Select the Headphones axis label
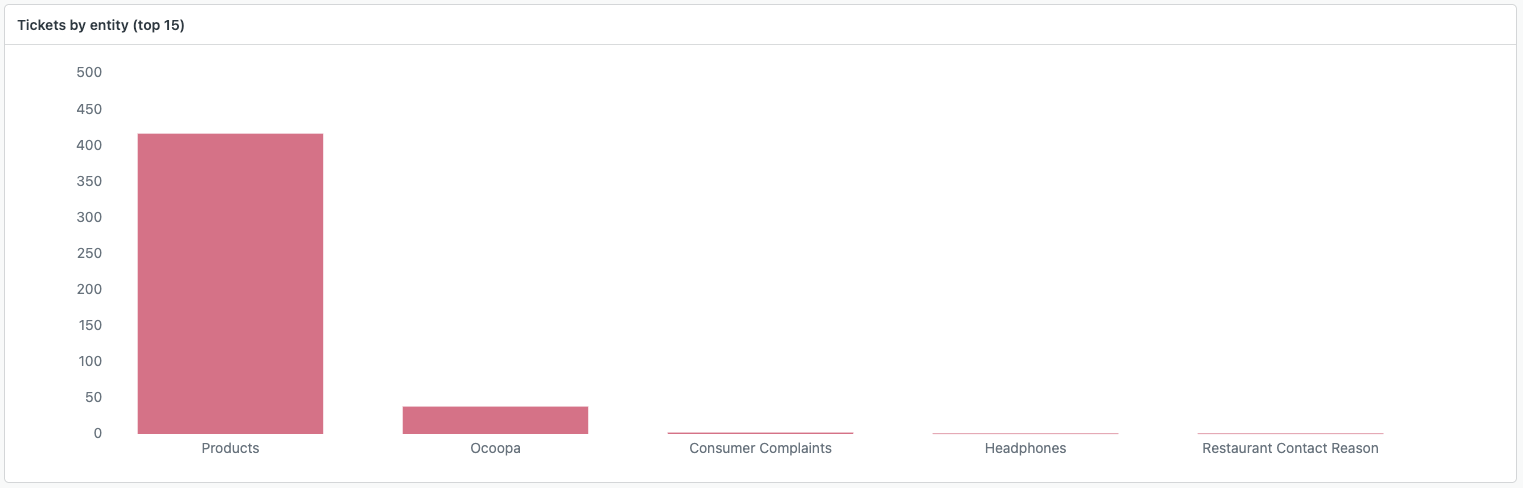This screenshot has height=488, width=1523. click(1025, 449)
